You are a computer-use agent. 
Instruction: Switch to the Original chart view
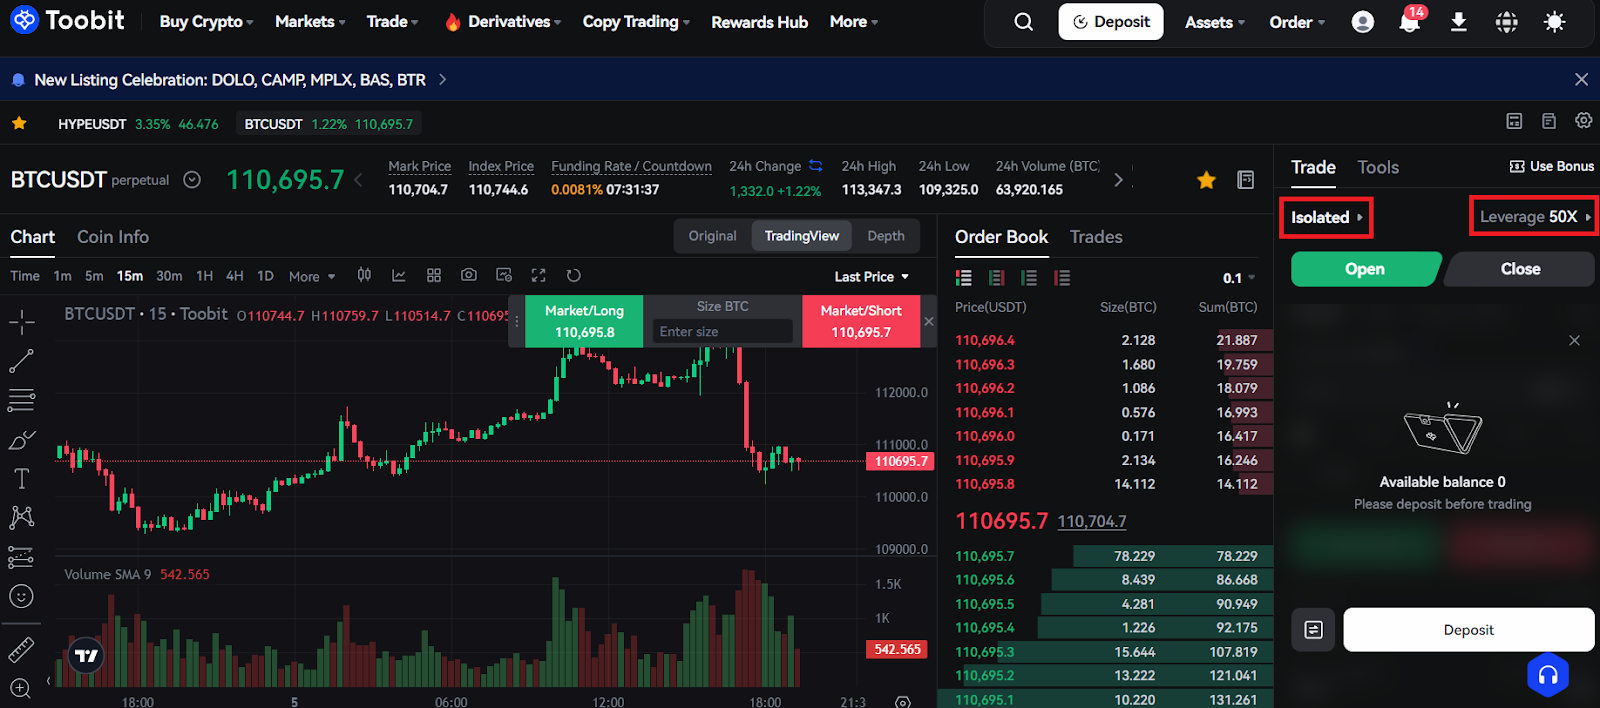click(x=712, y=236)
